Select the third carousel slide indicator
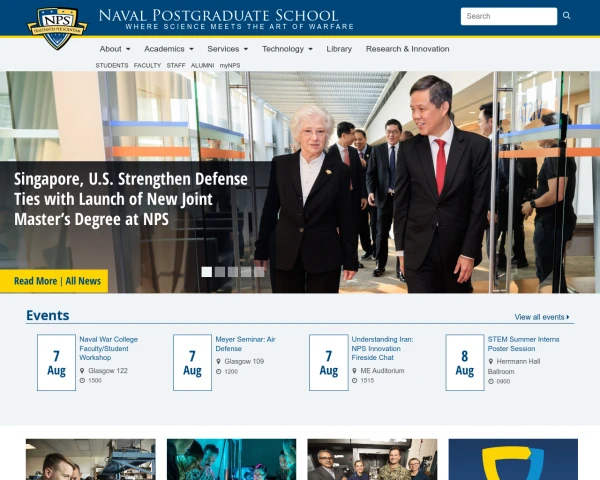 pyautogui.click(x=233, y=272)
